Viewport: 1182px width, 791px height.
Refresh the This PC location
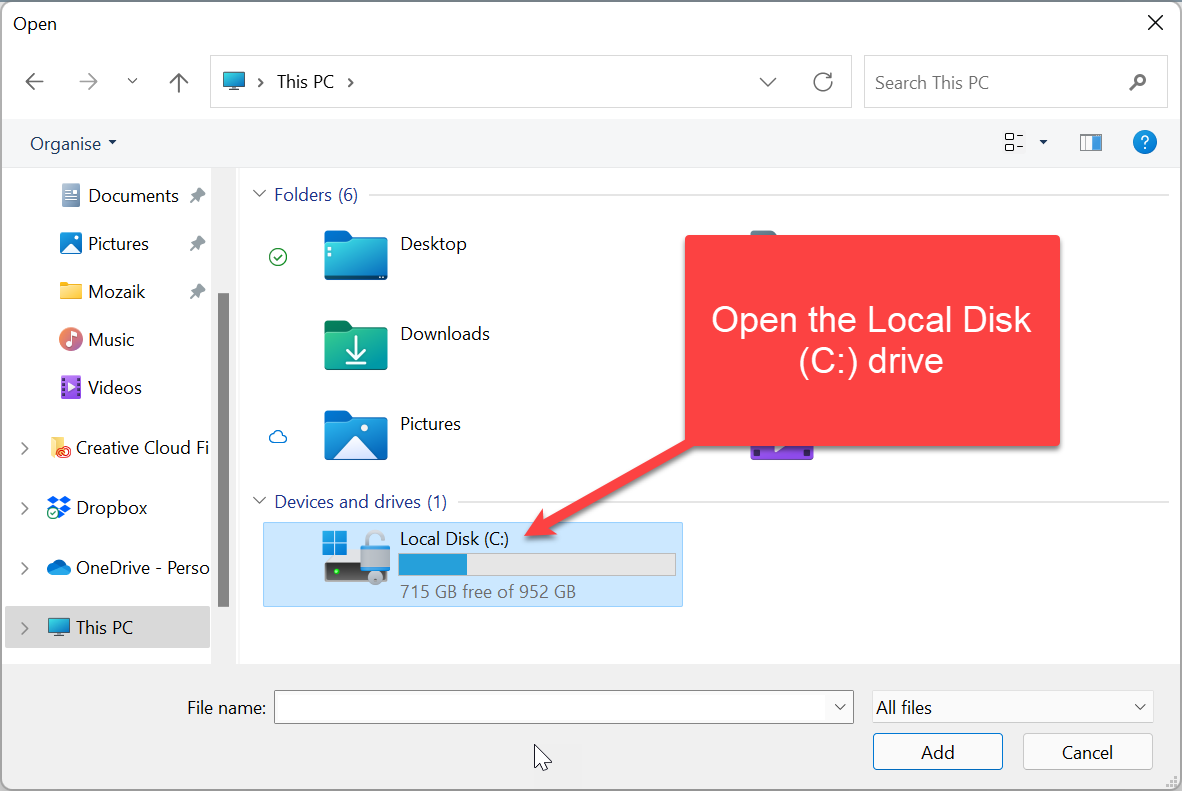823,82
